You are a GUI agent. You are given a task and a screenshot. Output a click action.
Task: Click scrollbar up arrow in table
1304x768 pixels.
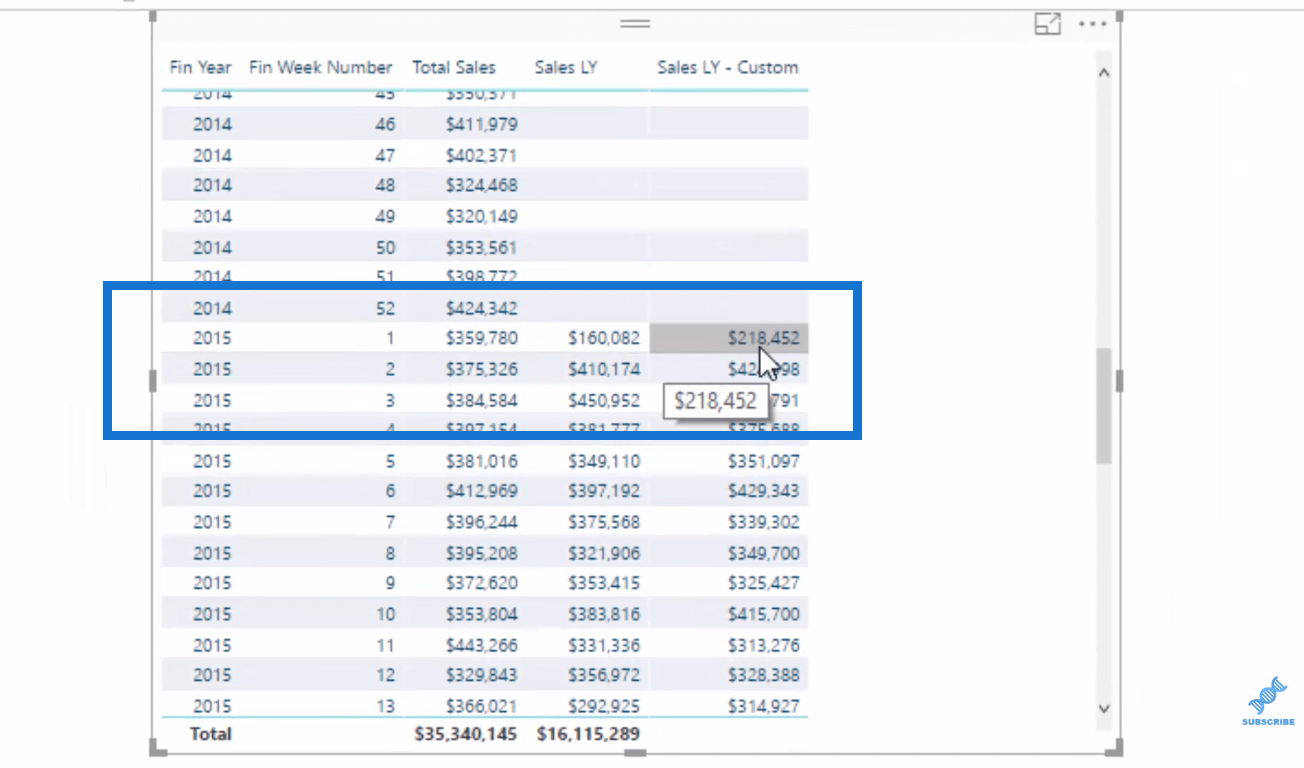pos(1104,72)
